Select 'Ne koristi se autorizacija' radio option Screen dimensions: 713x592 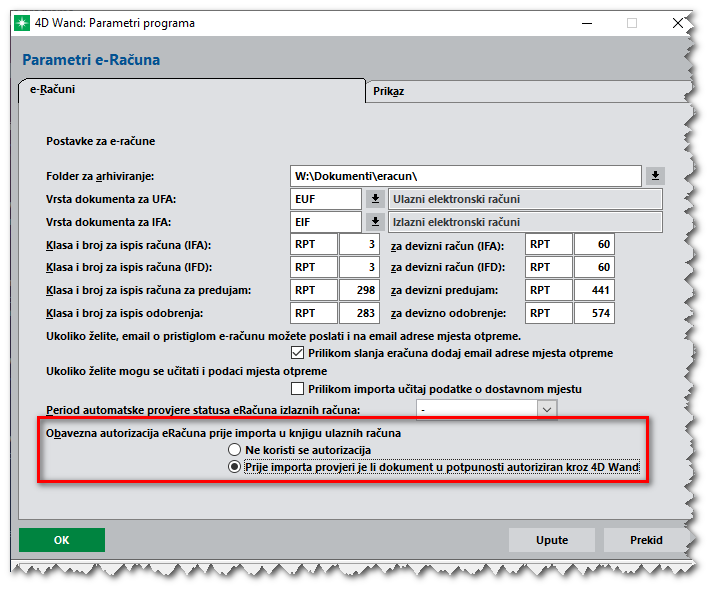pos(235,451)
